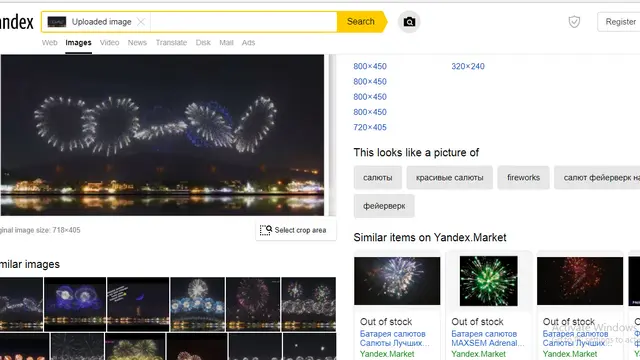This screenshot has width=640, height=360.
Task: Click the large uploaded fireworks image
Action: pyautogui.click(x=162, y=135)
